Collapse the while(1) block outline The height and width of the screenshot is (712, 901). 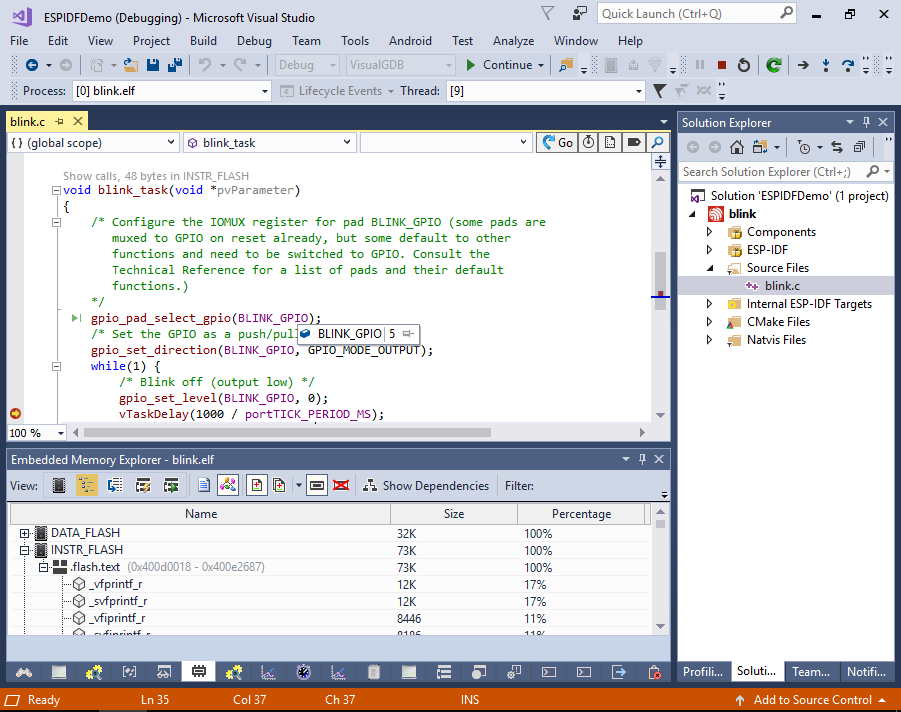[x=56, y=366]
